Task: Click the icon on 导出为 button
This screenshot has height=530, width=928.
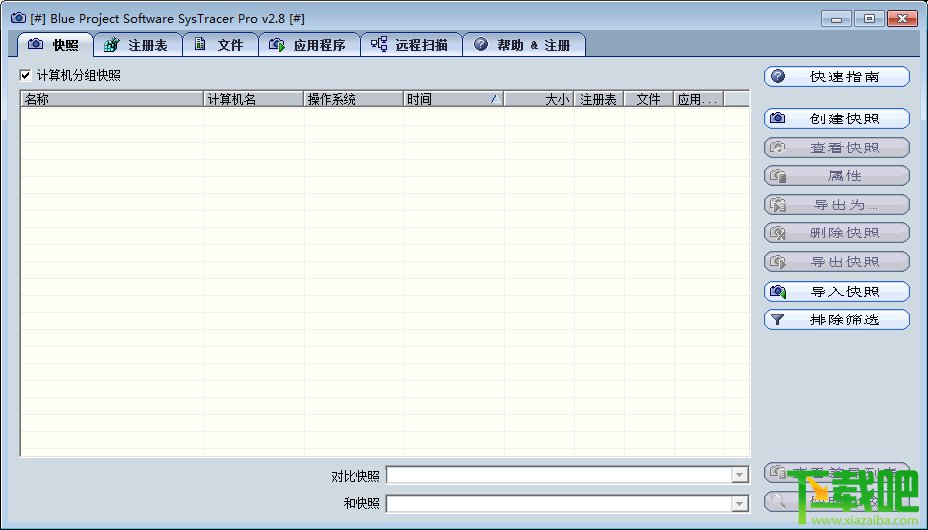Action: coord(778,205)
